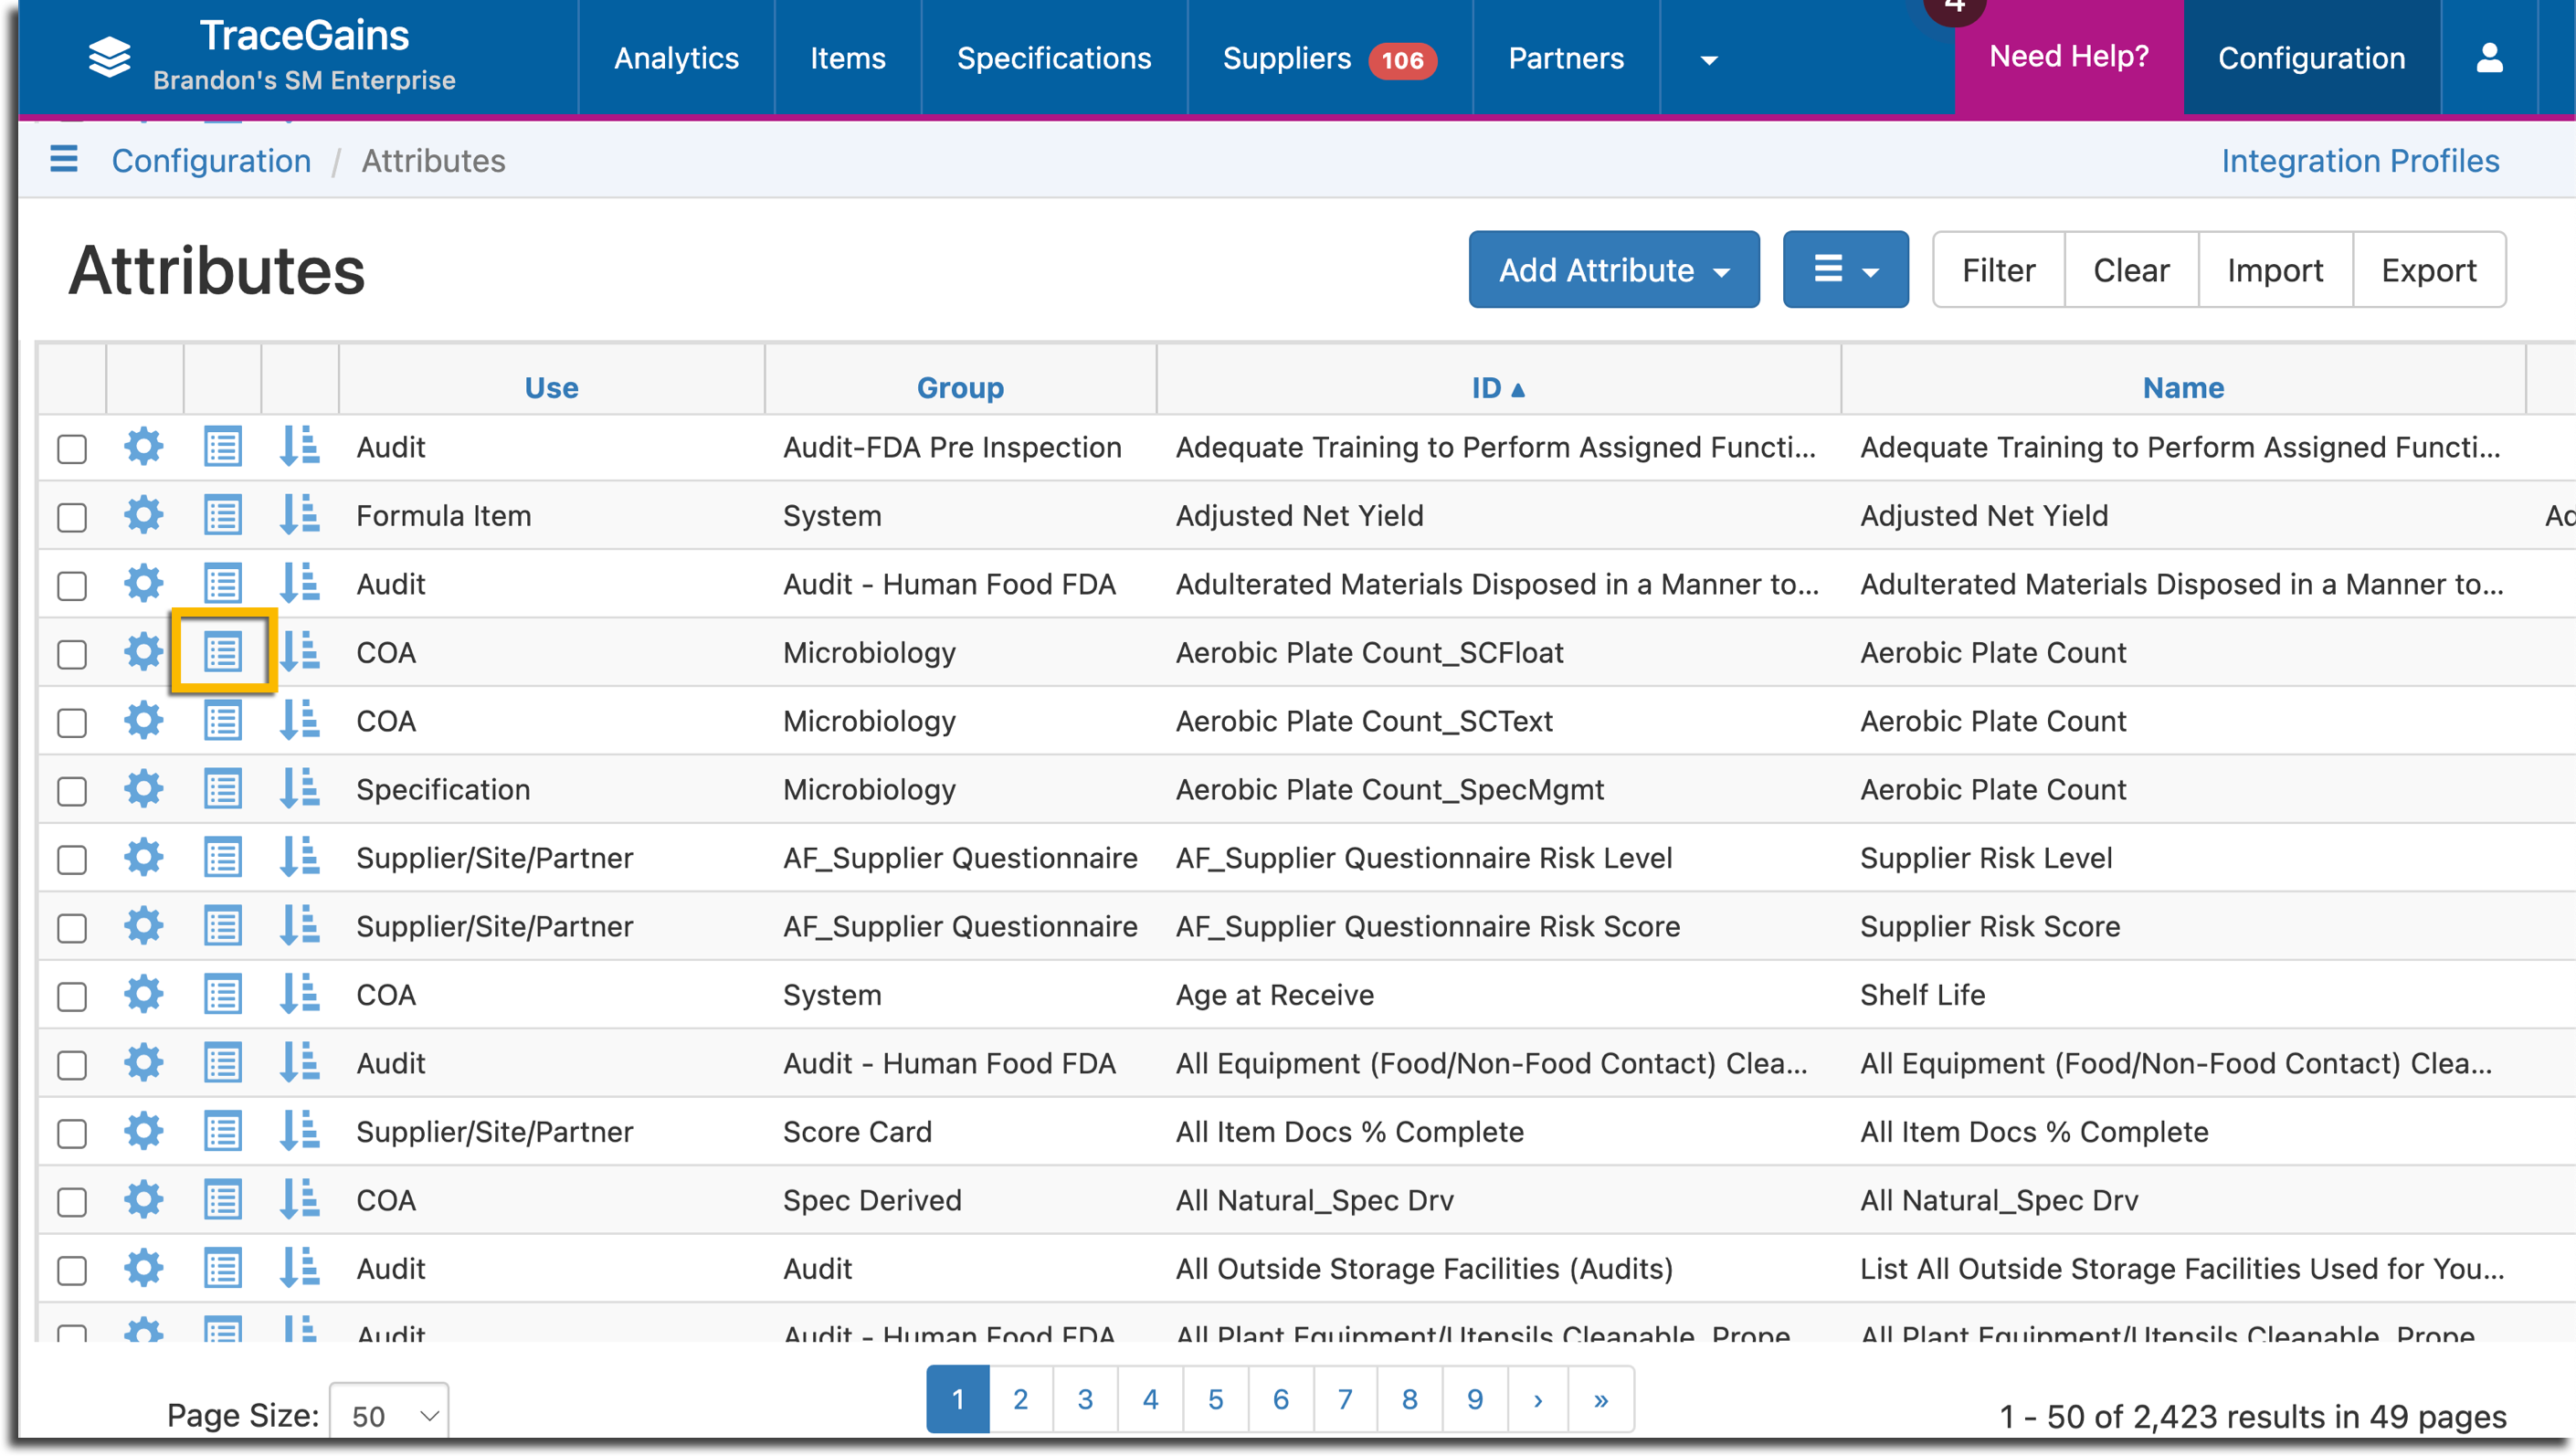Image resolution: width=2576 pixels, height=1456 pixels.
Task: Click the Import button
Action: [x=2275, y=270]
